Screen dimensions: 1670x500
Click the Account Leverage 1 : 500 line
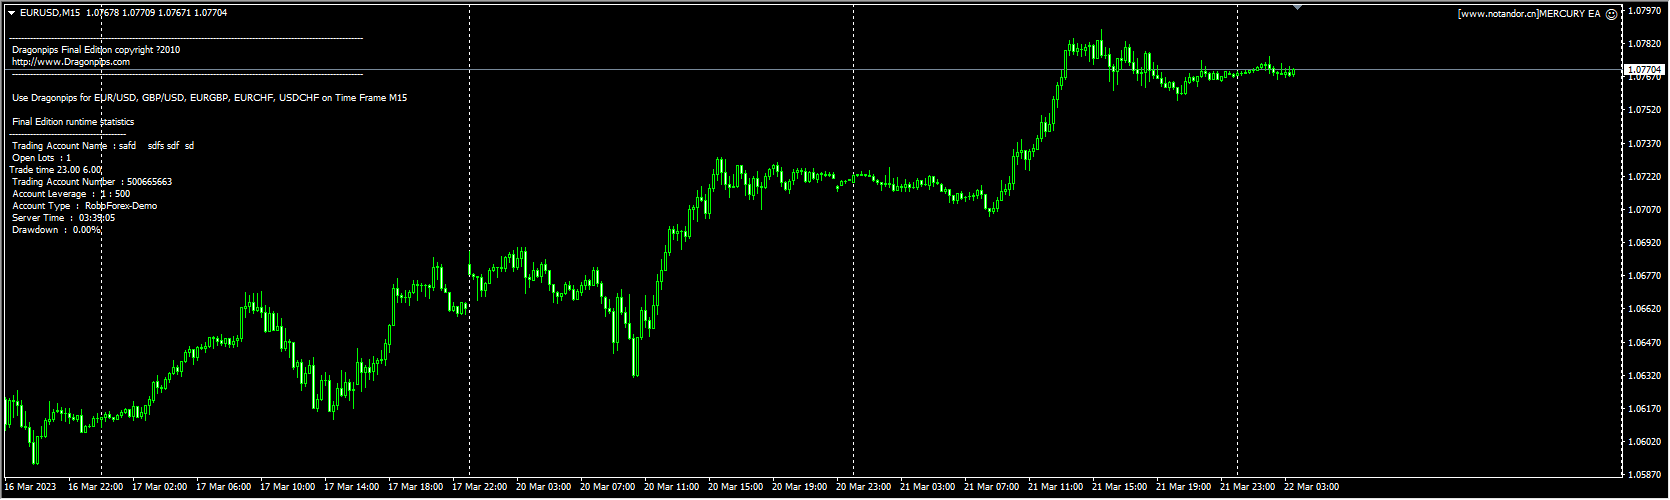click(71, 194)
